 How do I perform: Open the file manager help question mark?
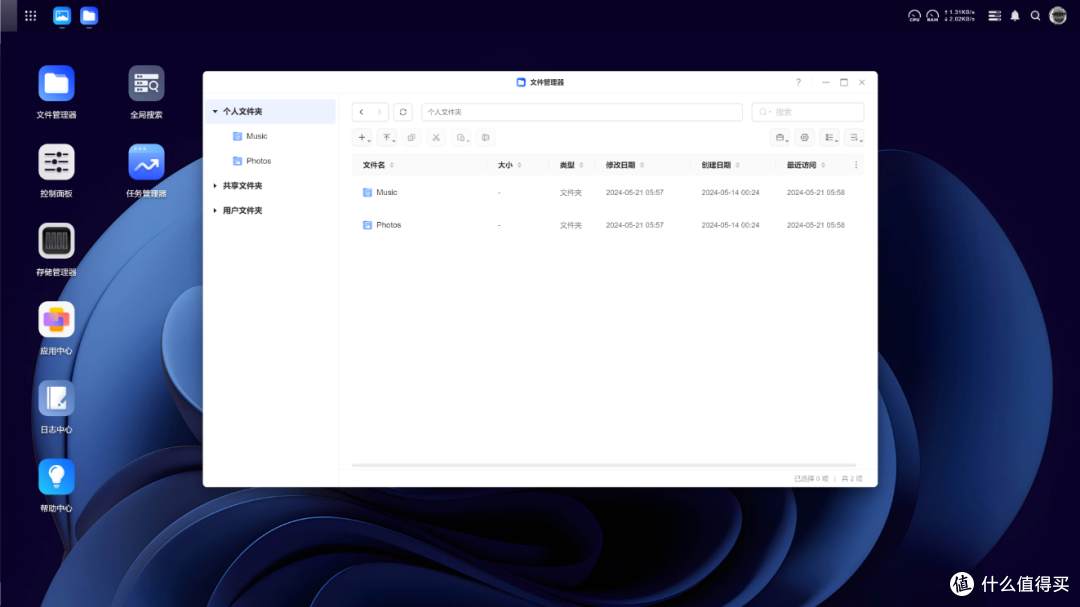tap(798, 82)
